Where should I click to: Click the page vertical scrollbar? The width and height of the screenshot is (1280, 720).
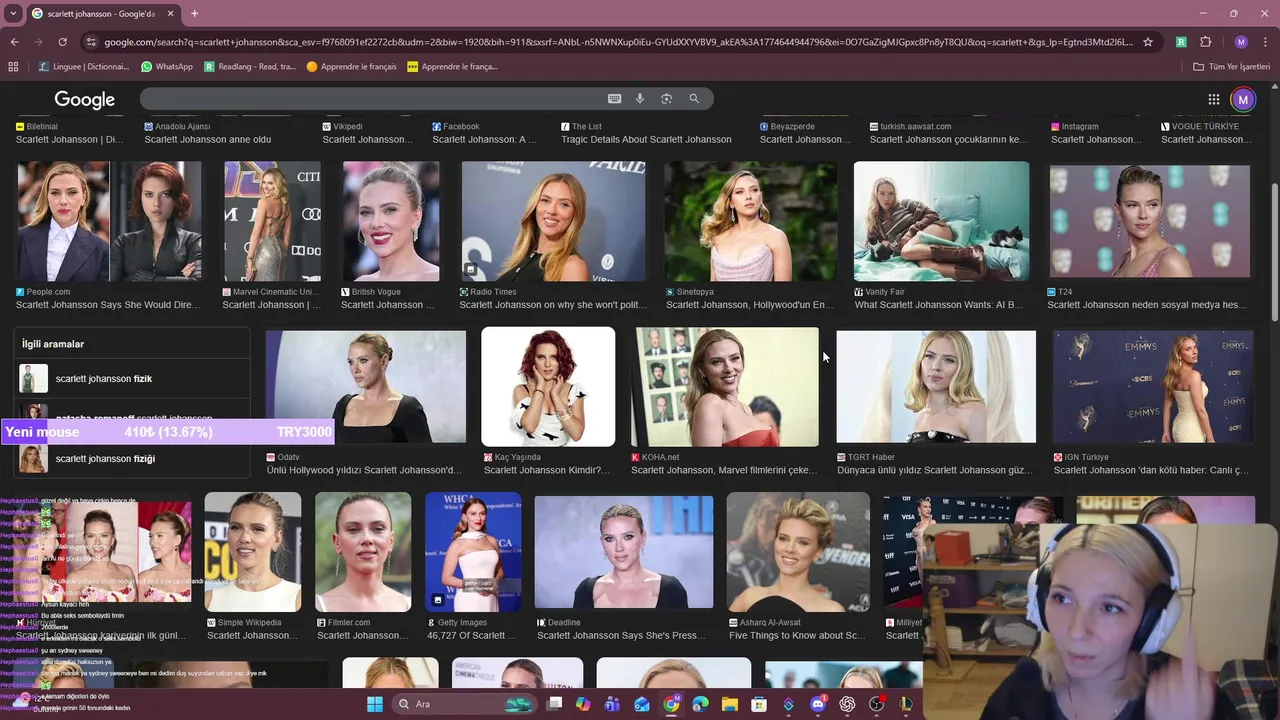1274,250
